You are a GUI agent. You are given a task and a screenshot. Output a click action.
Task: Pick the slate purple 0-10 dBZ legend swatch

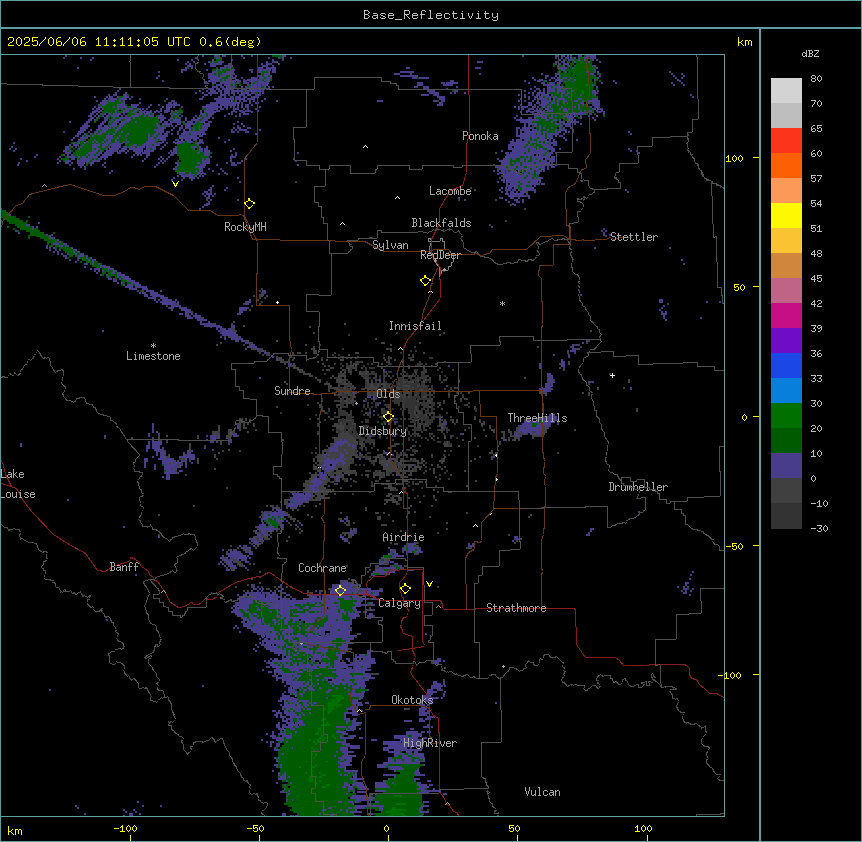point(786,466)
